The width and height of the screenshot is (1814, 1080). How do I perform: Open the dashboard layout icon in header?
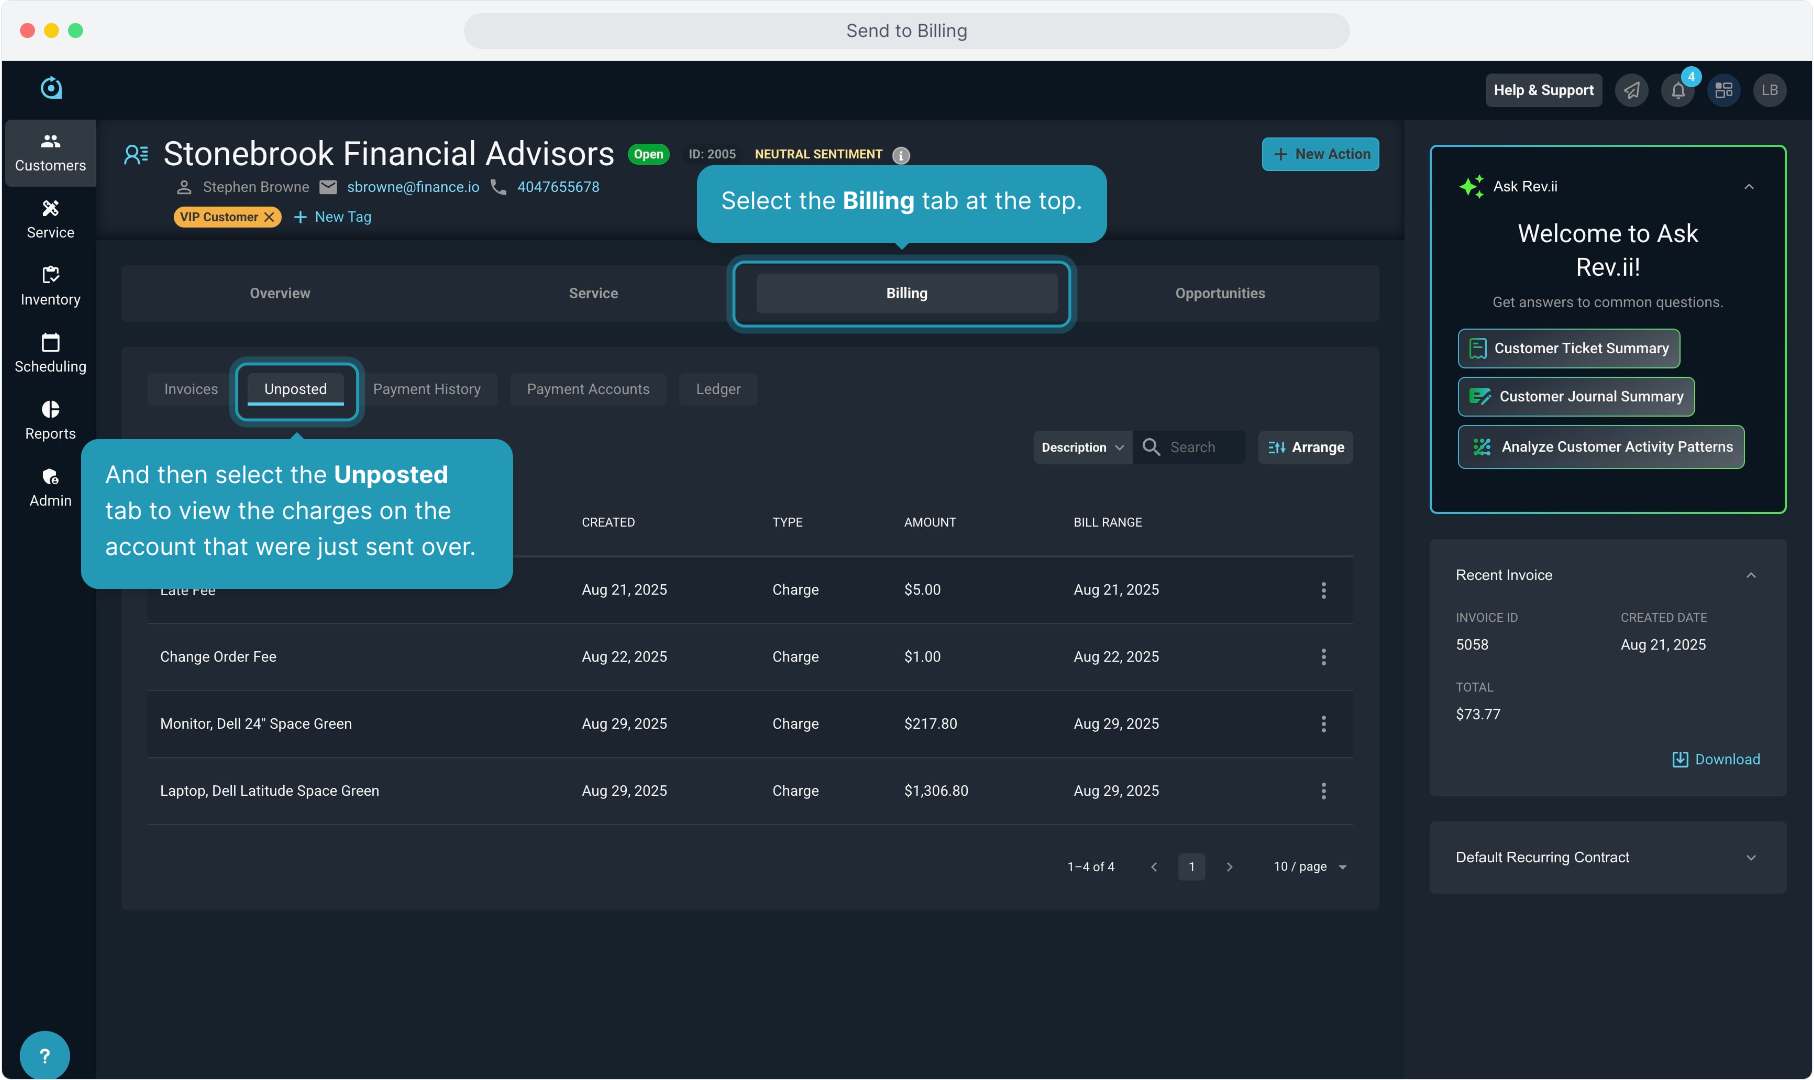[x=1724, y=90]
